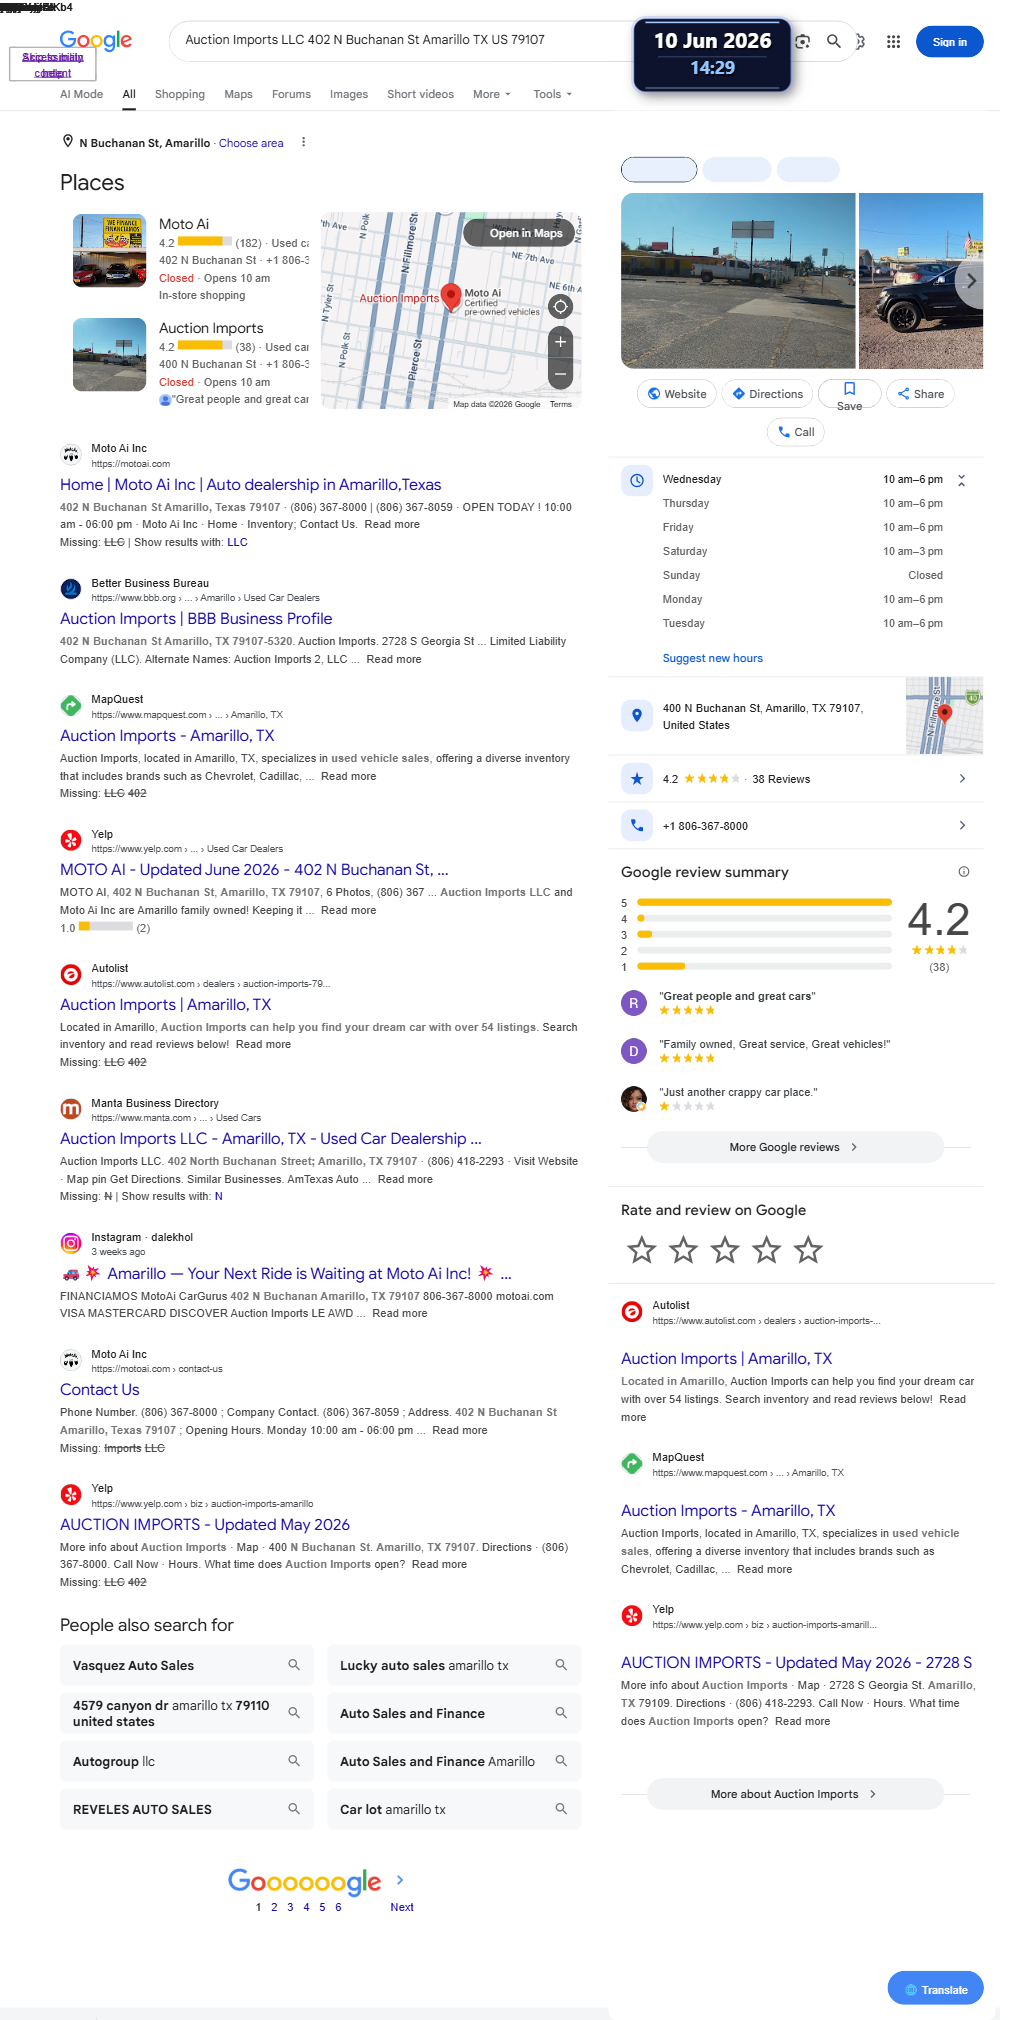This screenshot has height=2020, width=1012.
Task: Open location options three-dot menu
Action: (x=303, y=142)
